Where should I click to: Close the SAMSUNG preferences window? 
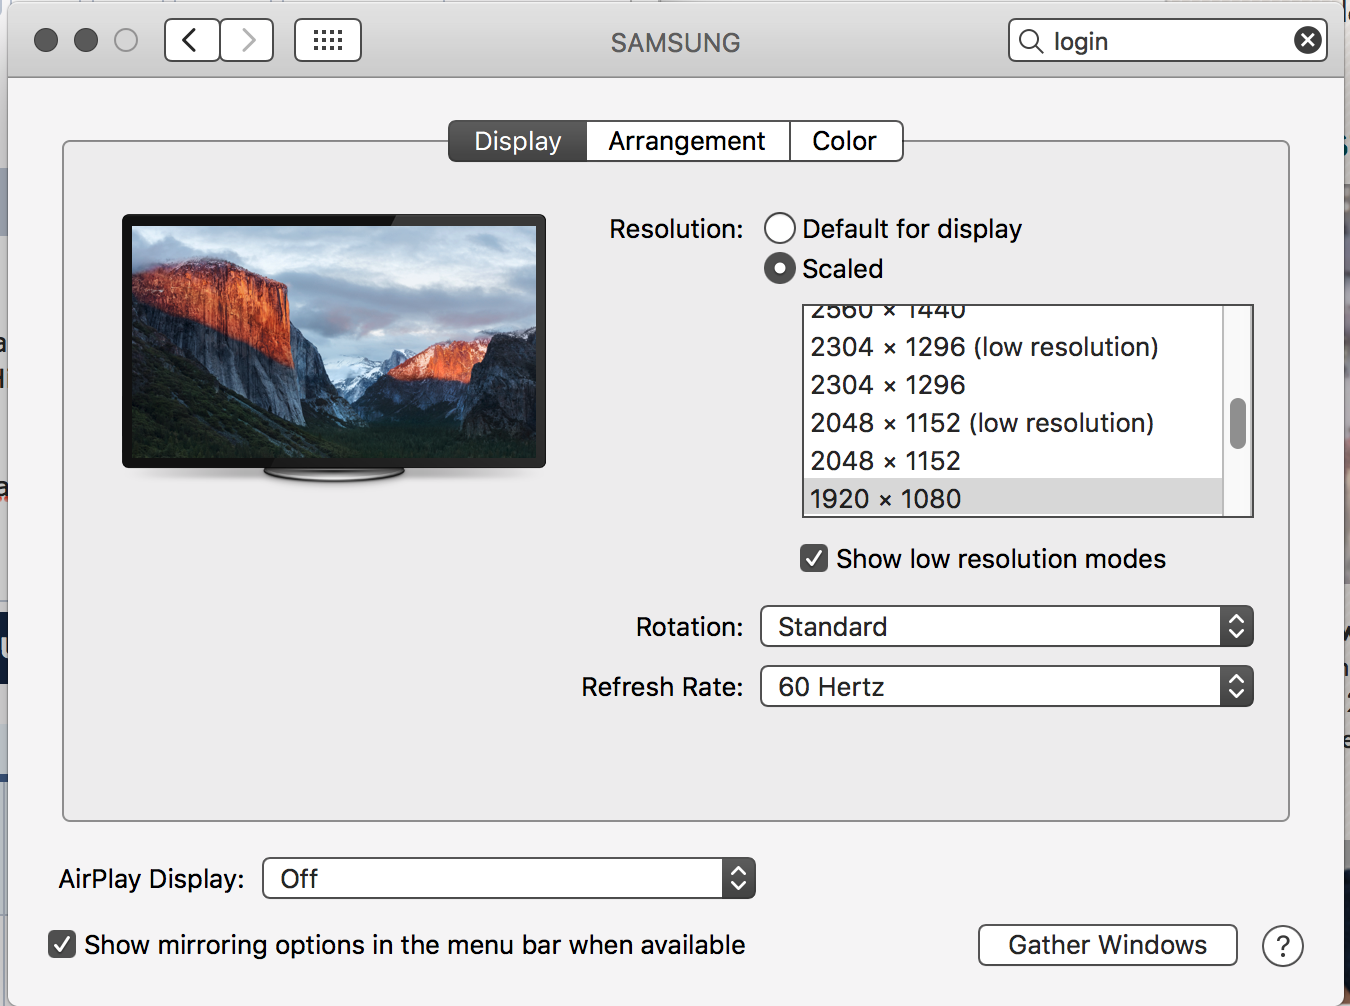click(x=46, y=40)
